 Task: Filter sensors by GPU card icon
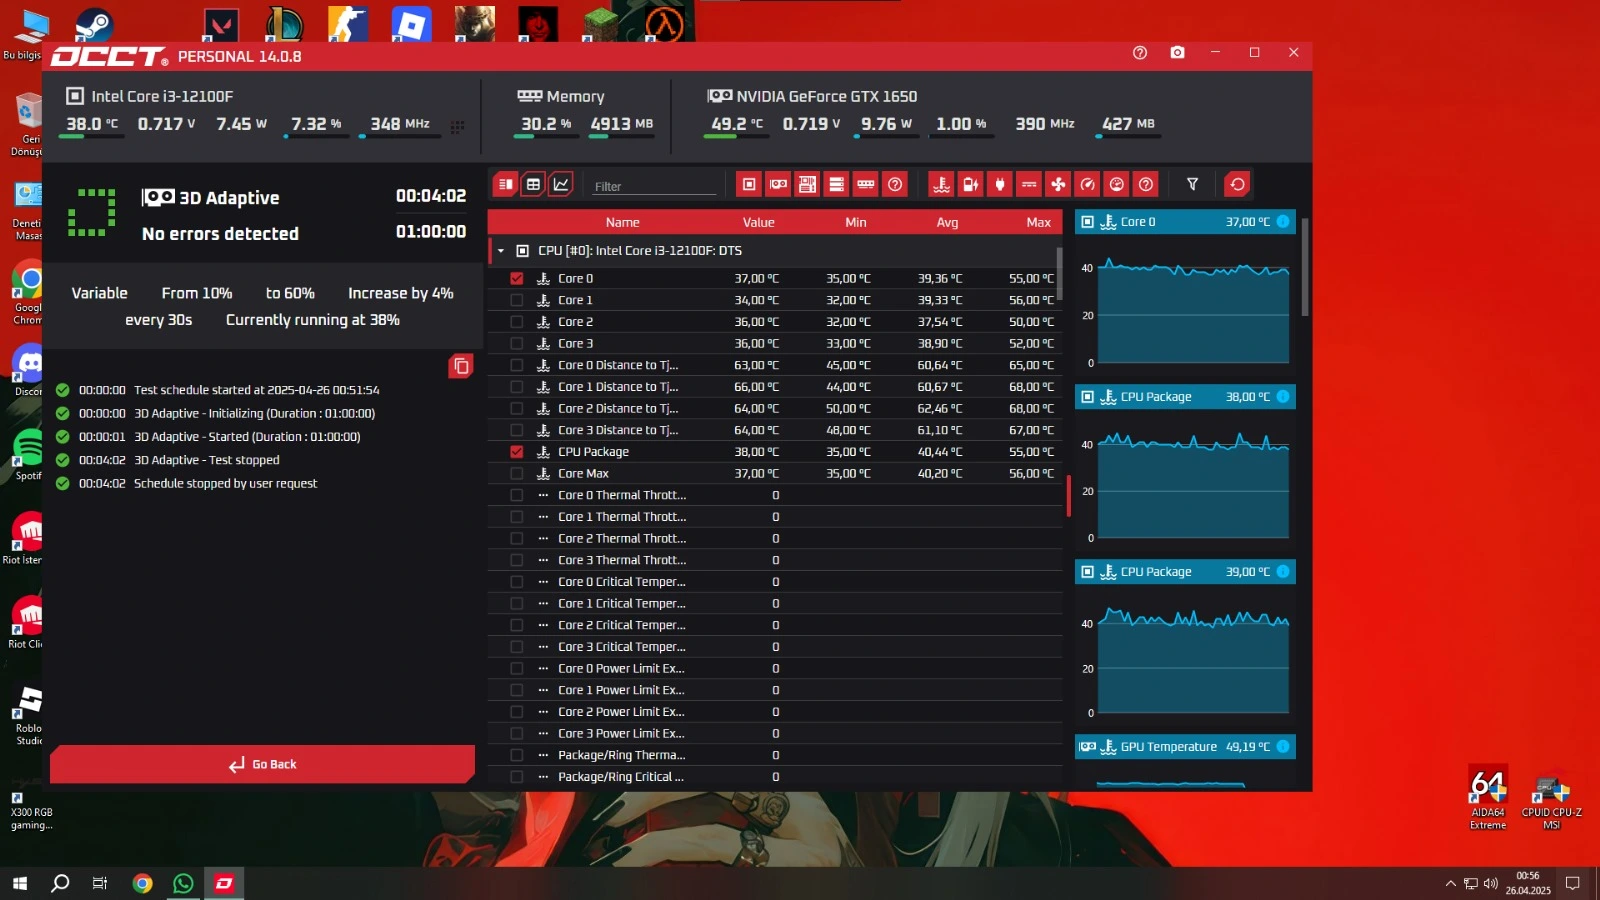tap(778, 184)
